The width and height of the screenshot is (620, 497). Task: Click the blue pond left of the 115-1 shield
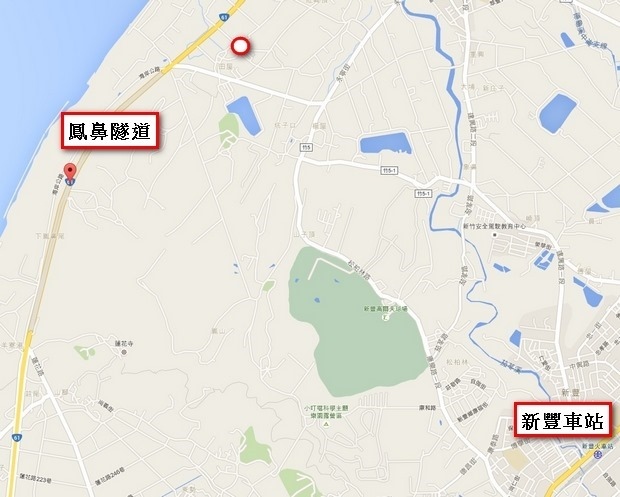(x=385, y=143)
